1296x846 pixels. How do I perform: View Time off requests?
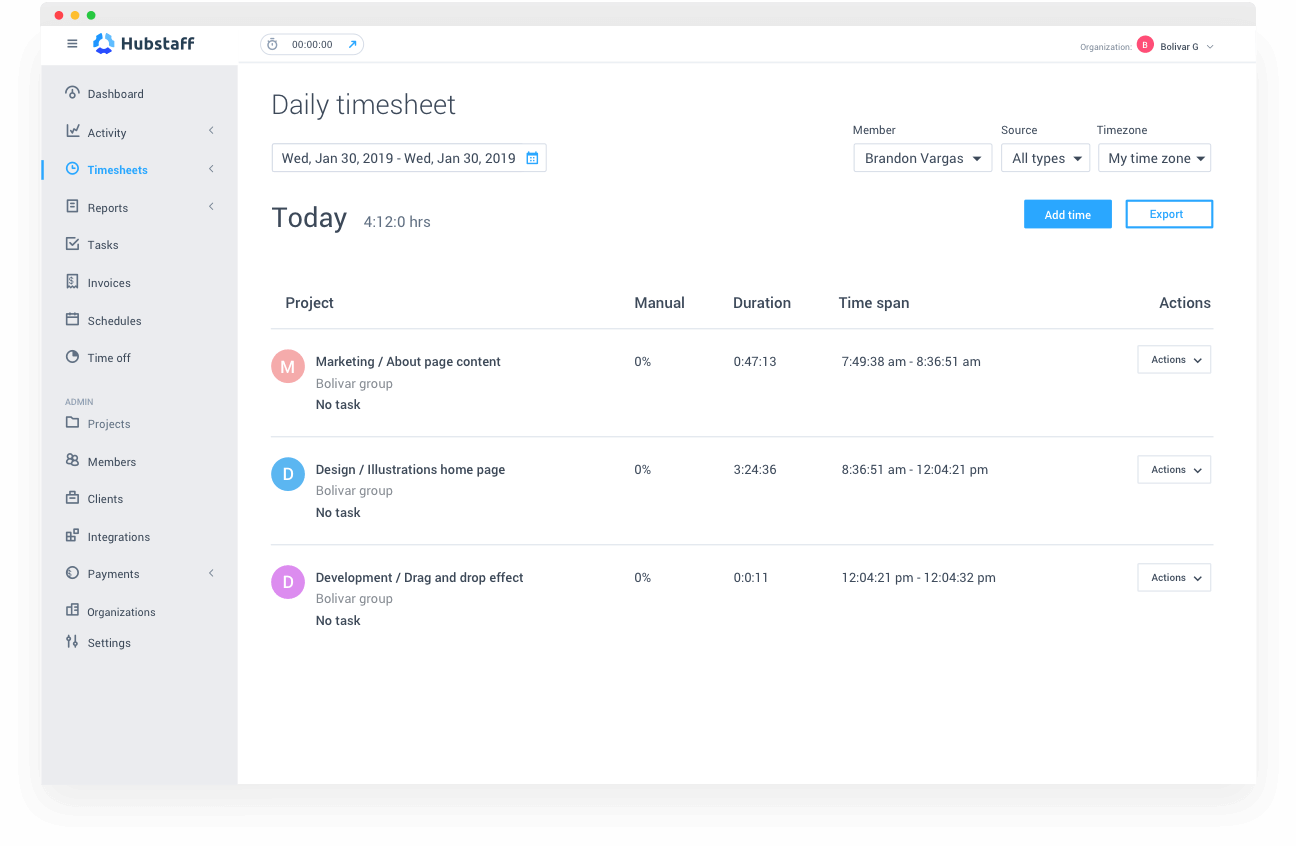click(108, 357)
